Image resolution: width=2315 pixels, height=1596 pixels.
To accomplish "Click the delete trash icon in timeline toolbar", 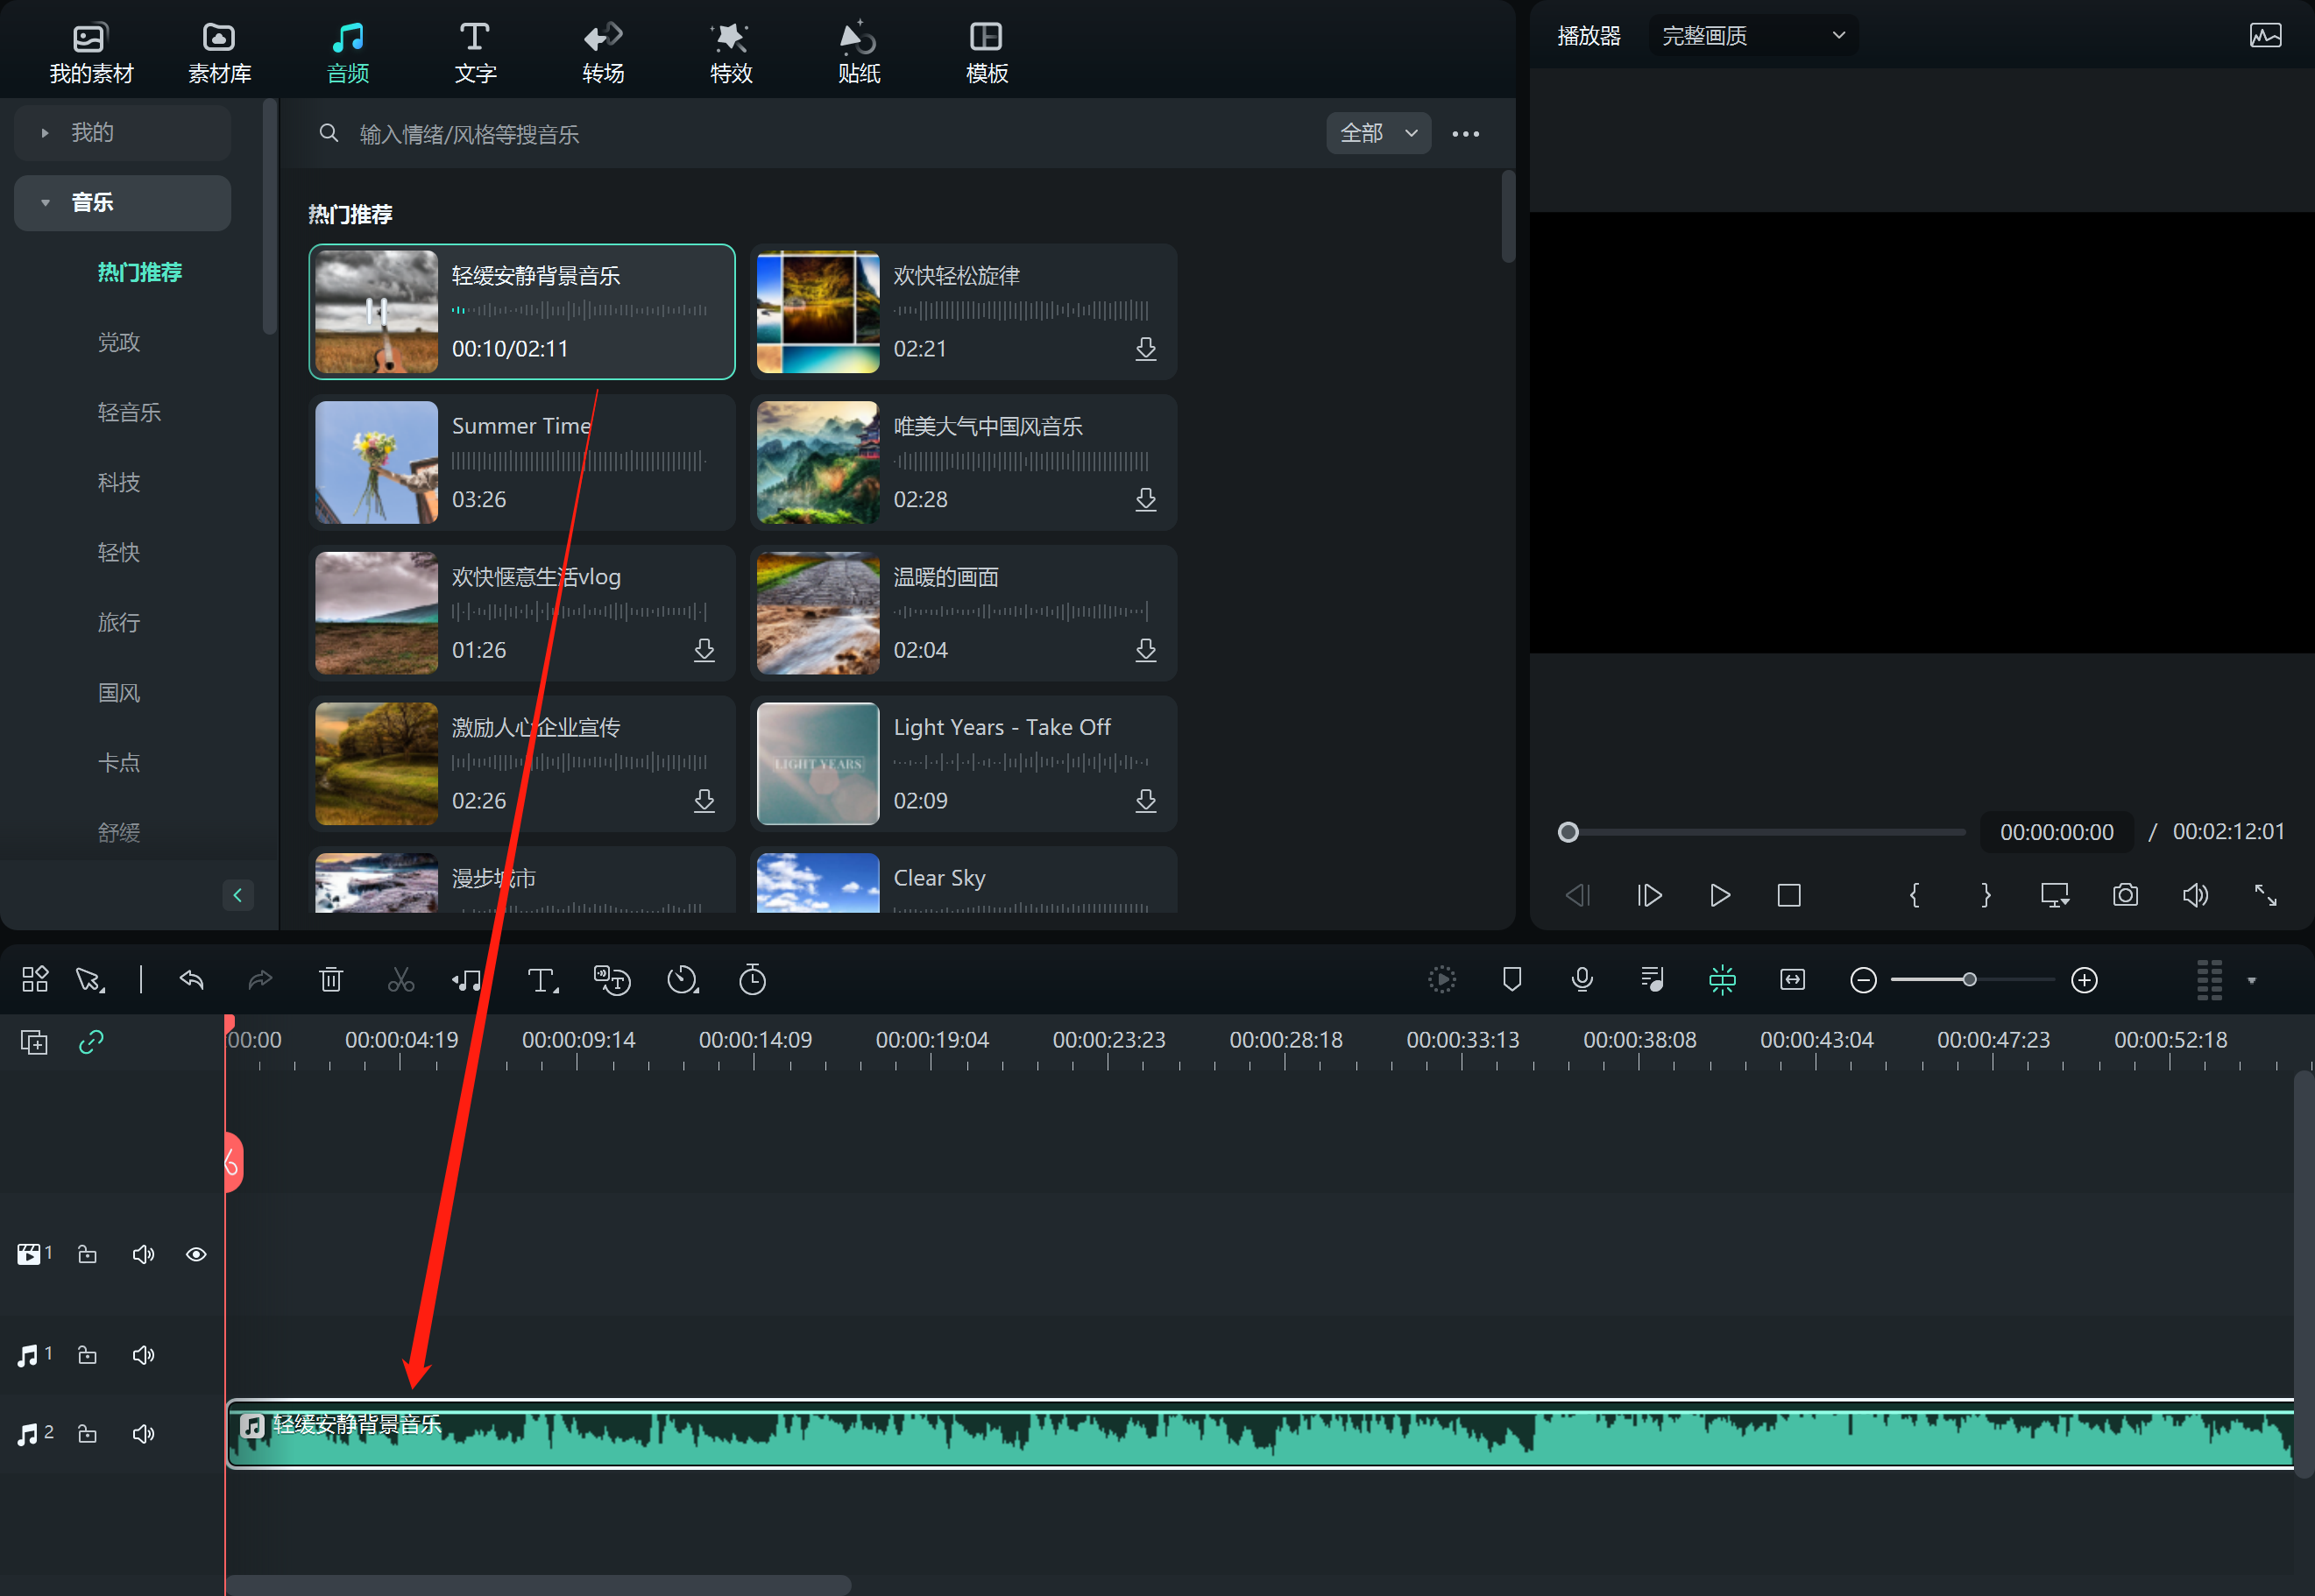I will pos(331,980).
